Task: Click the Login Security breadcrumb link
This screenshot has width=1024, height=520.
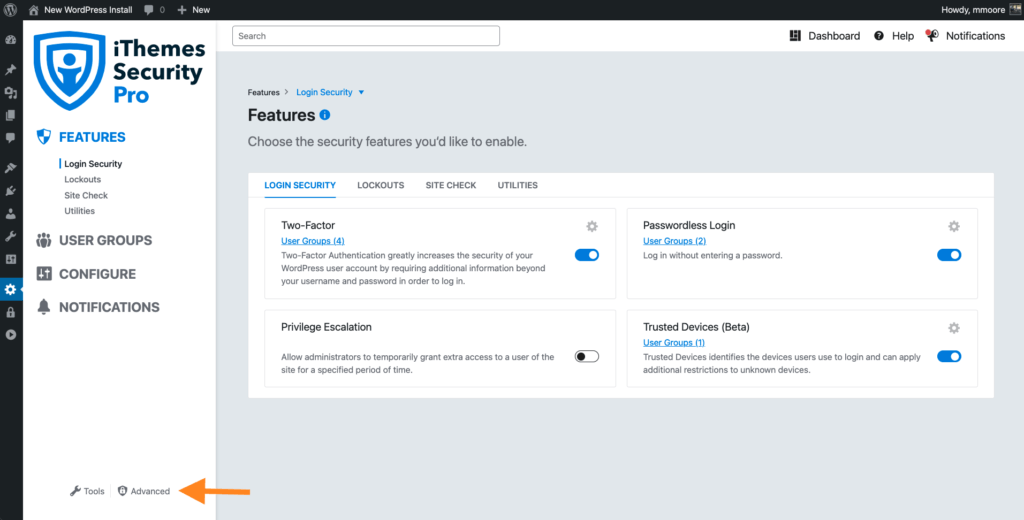Action: pos(324,93)
